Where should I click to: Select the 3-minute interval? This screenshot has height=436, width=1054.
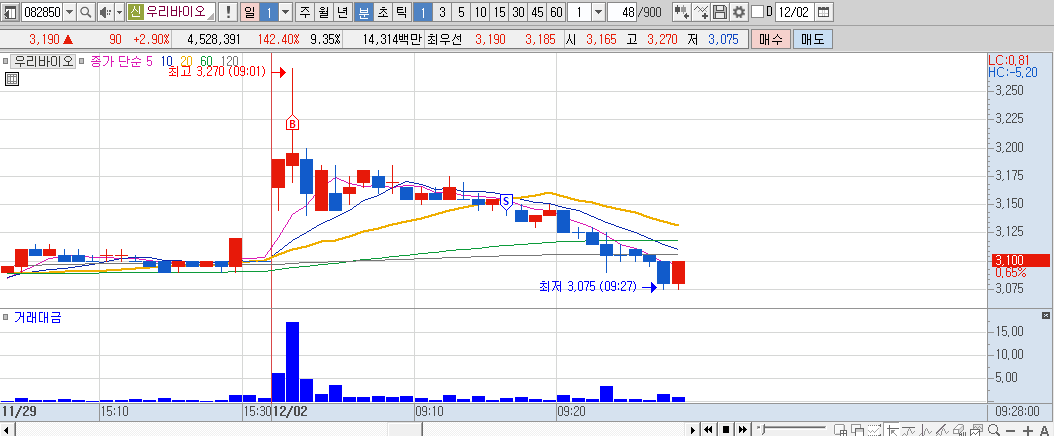coord(442,12)
